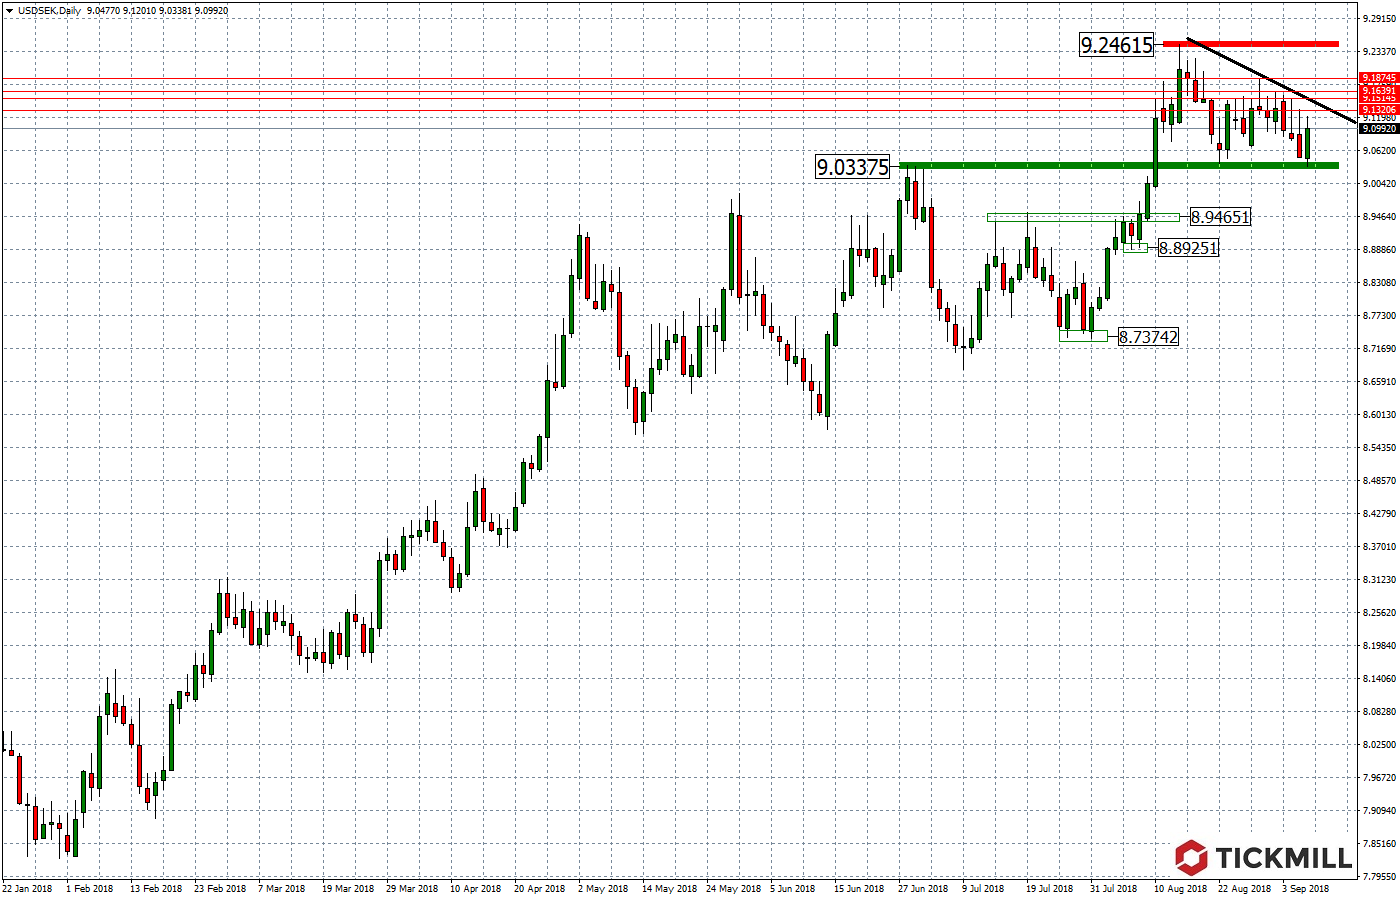Click the black 9.09920 current price tag
1400x900 pixels.
pos(1378,128)
